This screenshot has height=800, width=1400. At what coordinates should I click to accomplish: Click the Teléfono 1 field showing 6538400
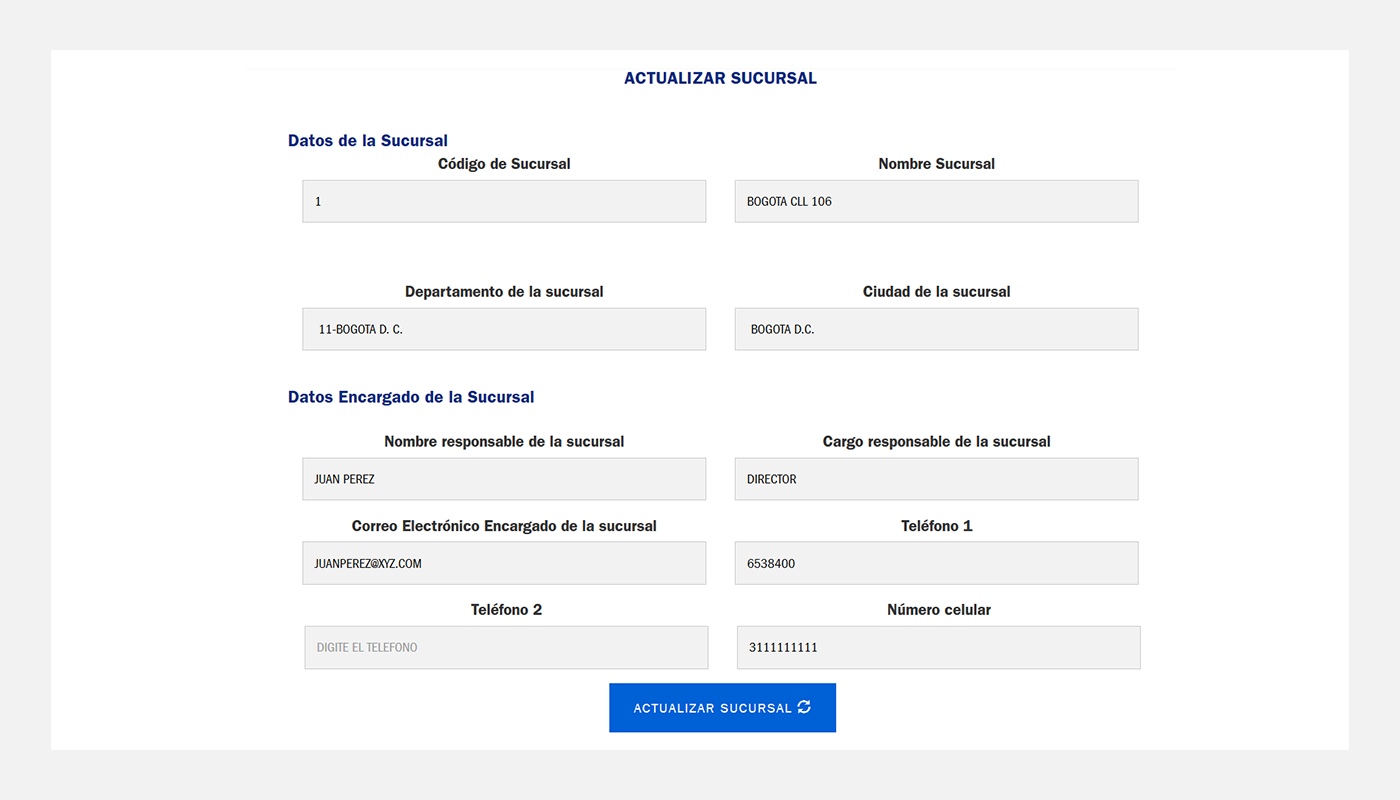(936, 563)
